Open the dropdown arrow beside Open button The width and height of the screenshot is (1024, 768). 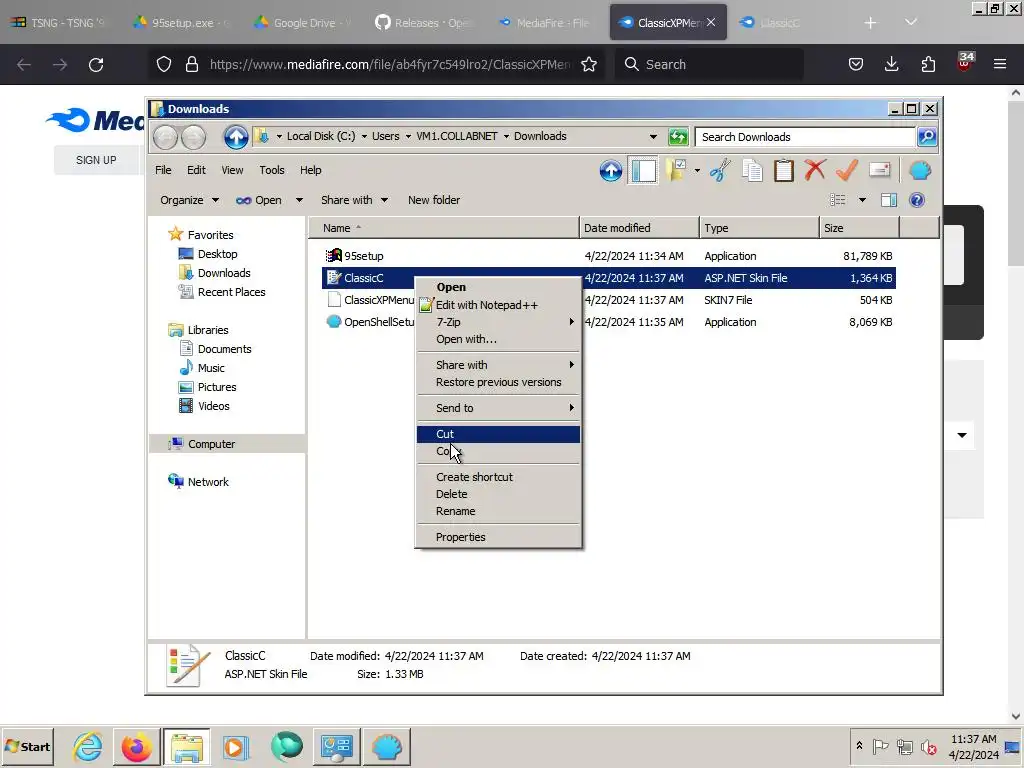point(299,200)
